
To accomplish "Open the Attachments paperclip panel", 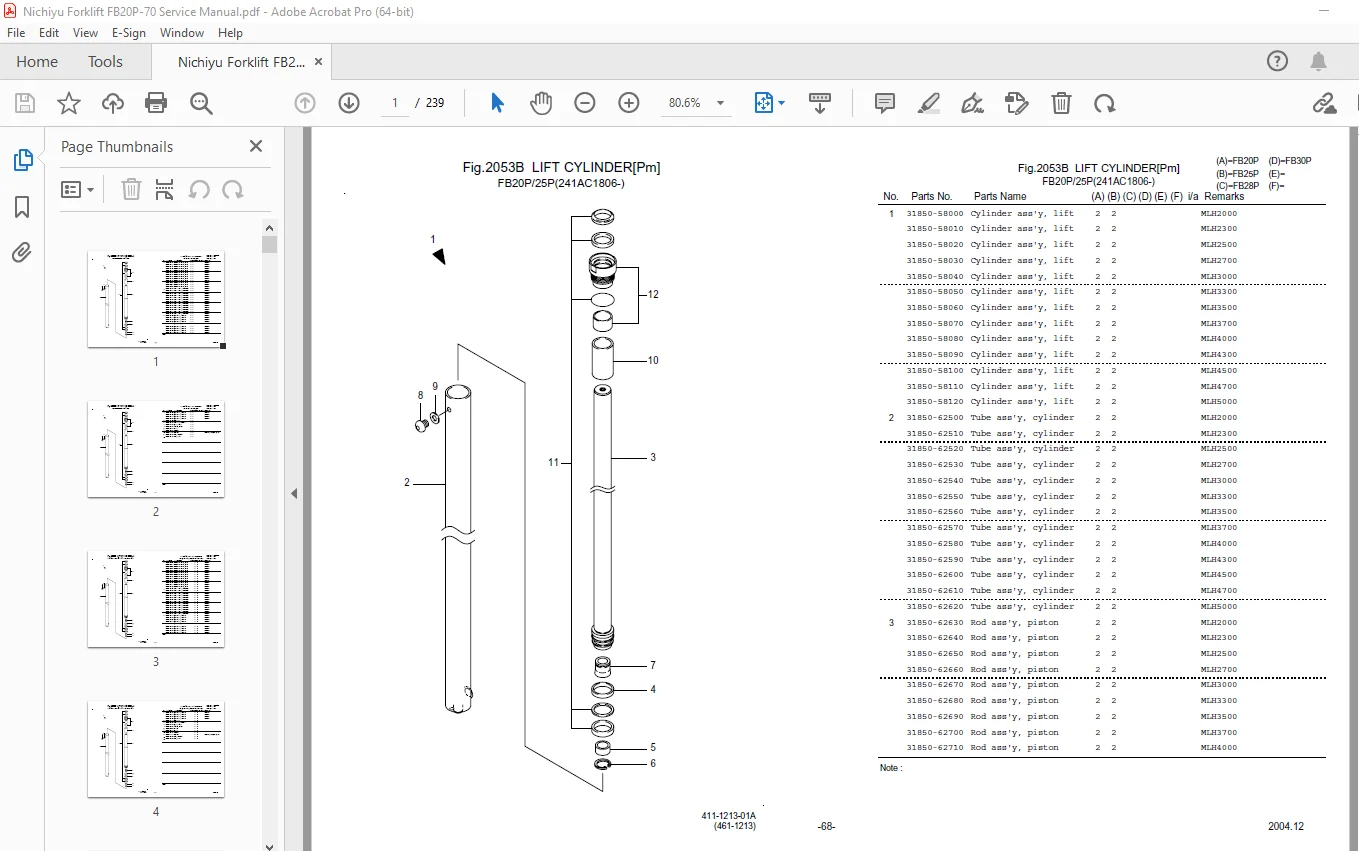I will coord(22,253).
